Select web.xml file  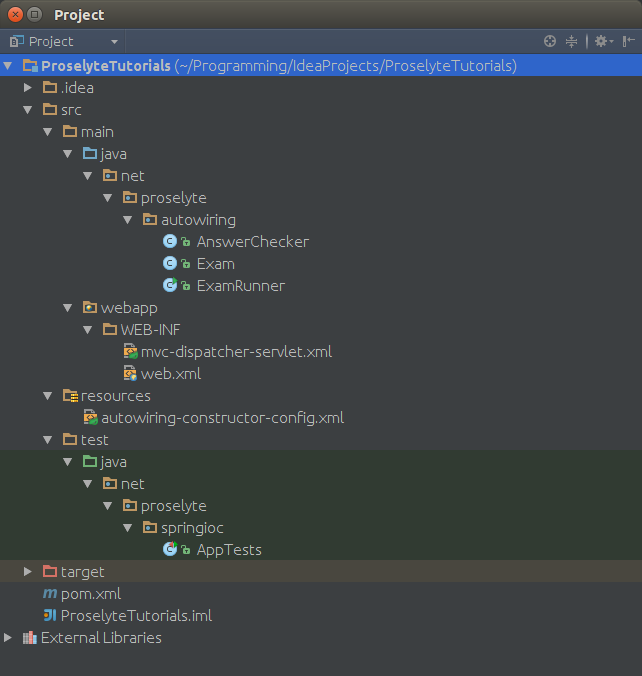[x=170, y=374]
